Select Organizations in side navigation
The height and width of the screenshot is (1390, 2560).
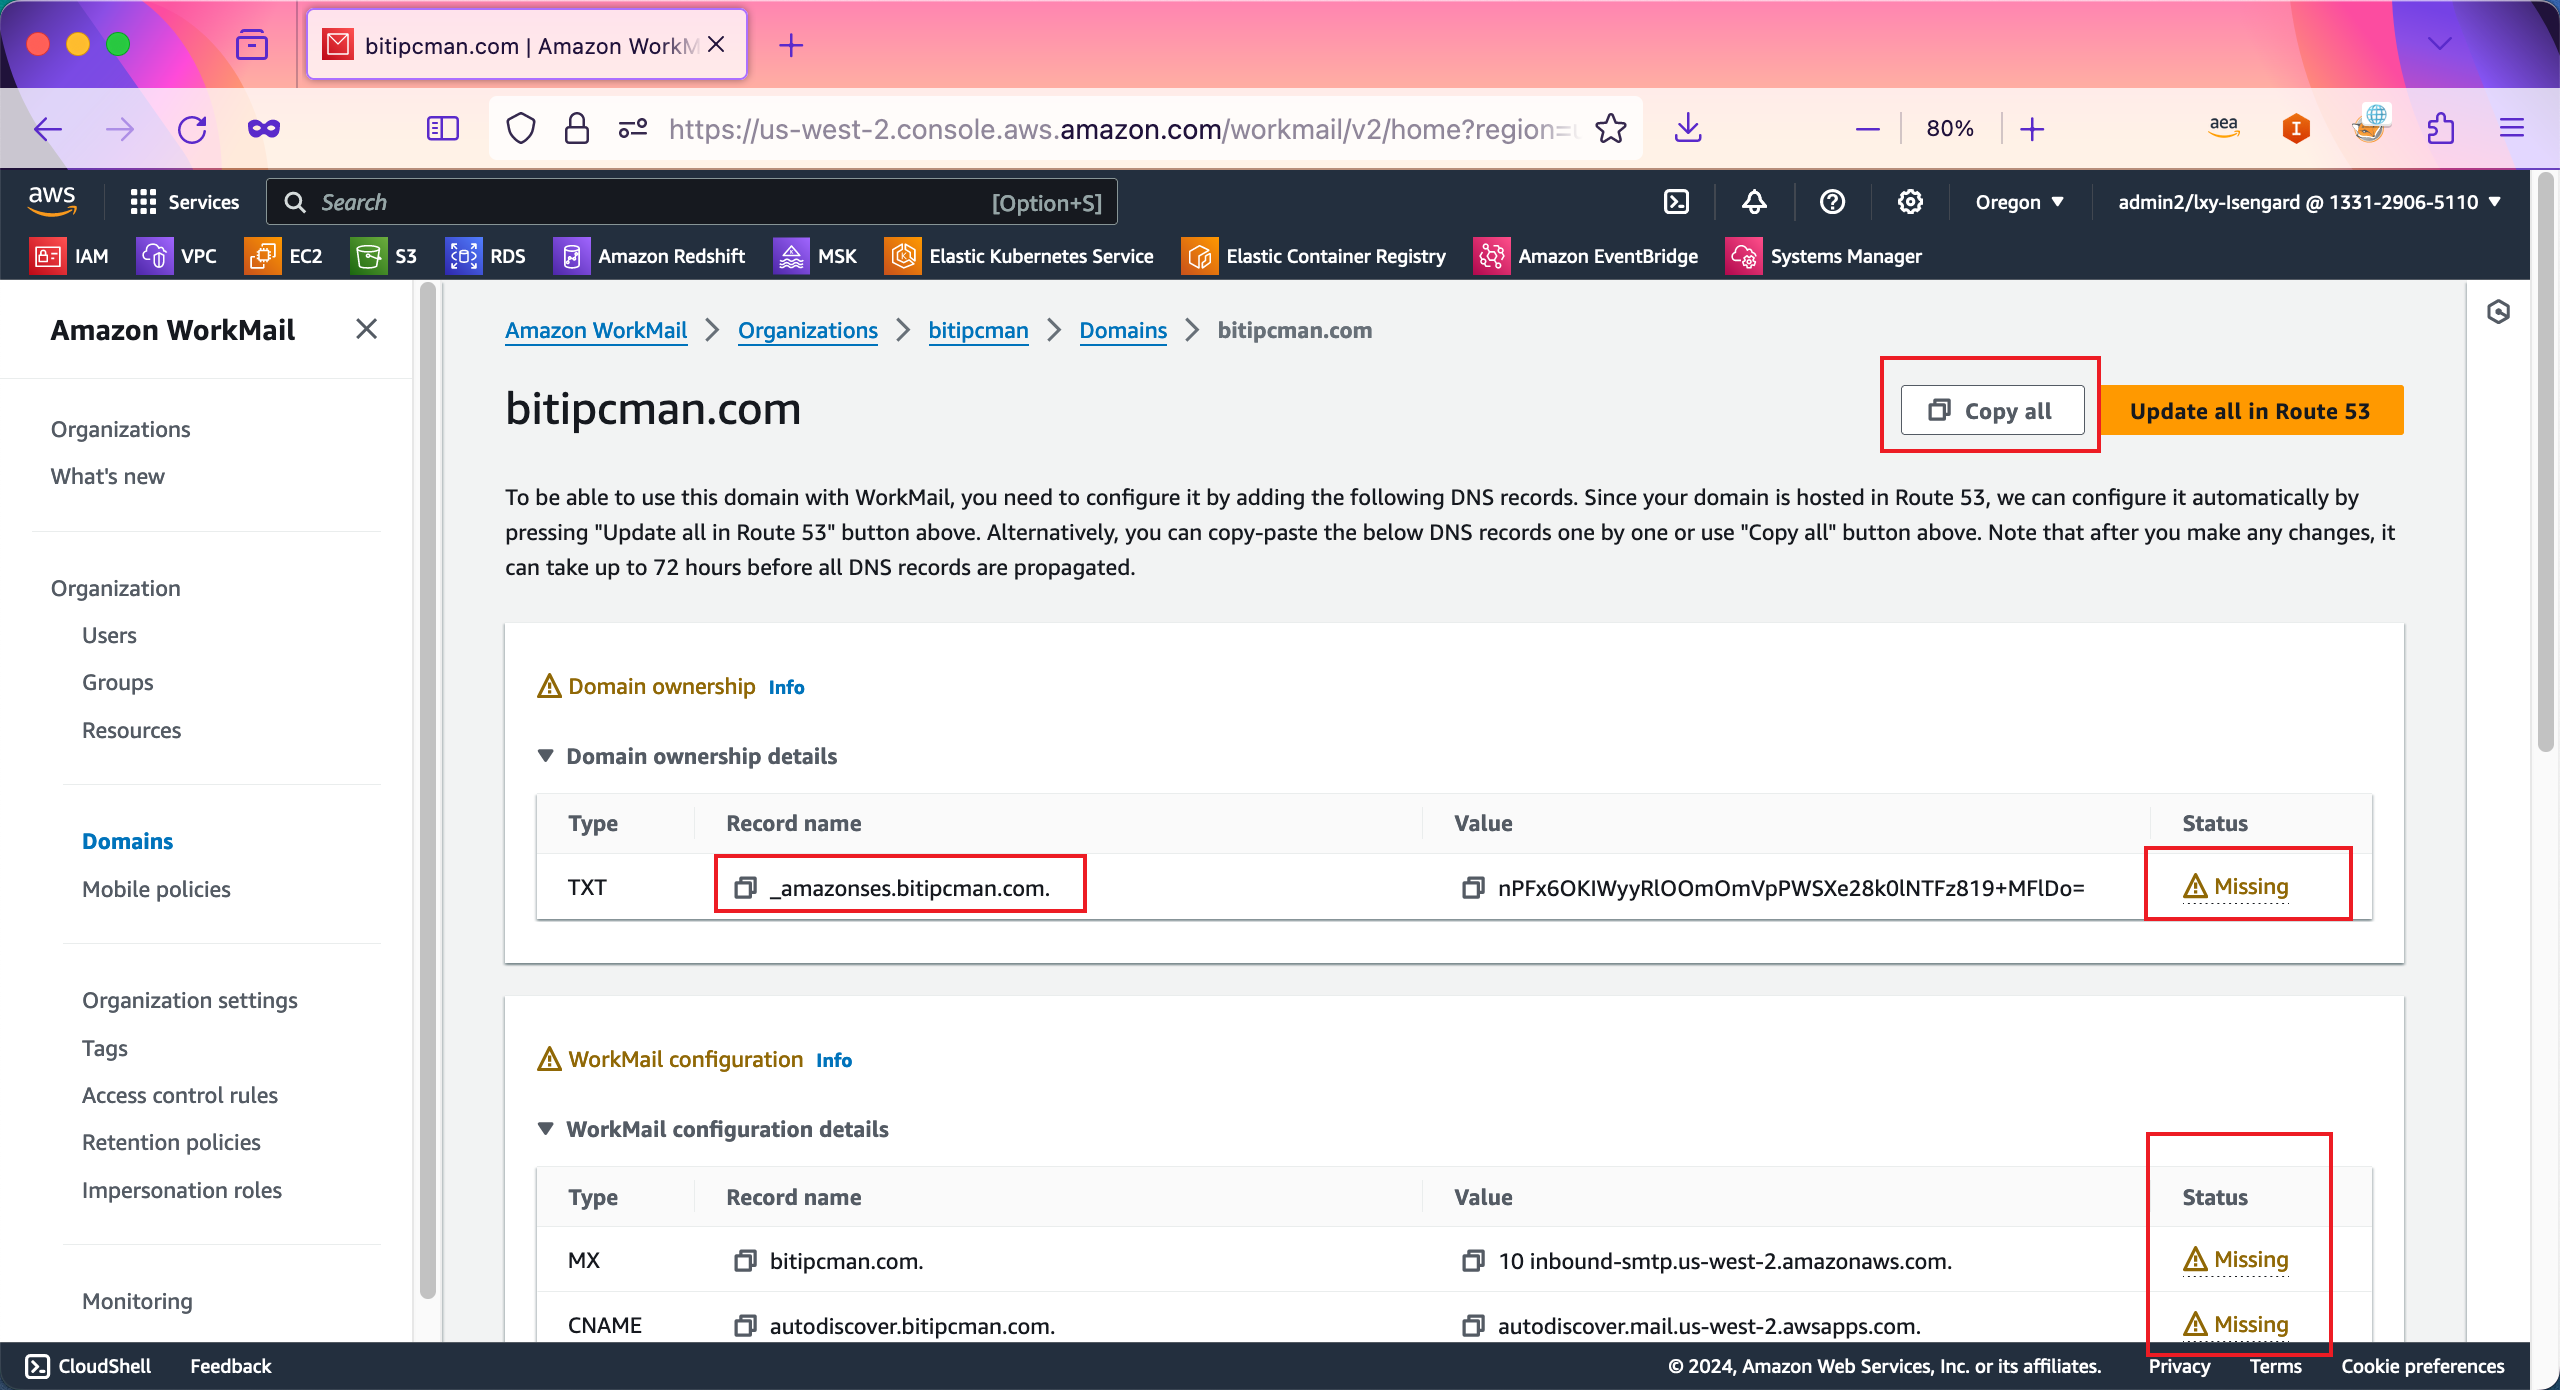point(120,429)
